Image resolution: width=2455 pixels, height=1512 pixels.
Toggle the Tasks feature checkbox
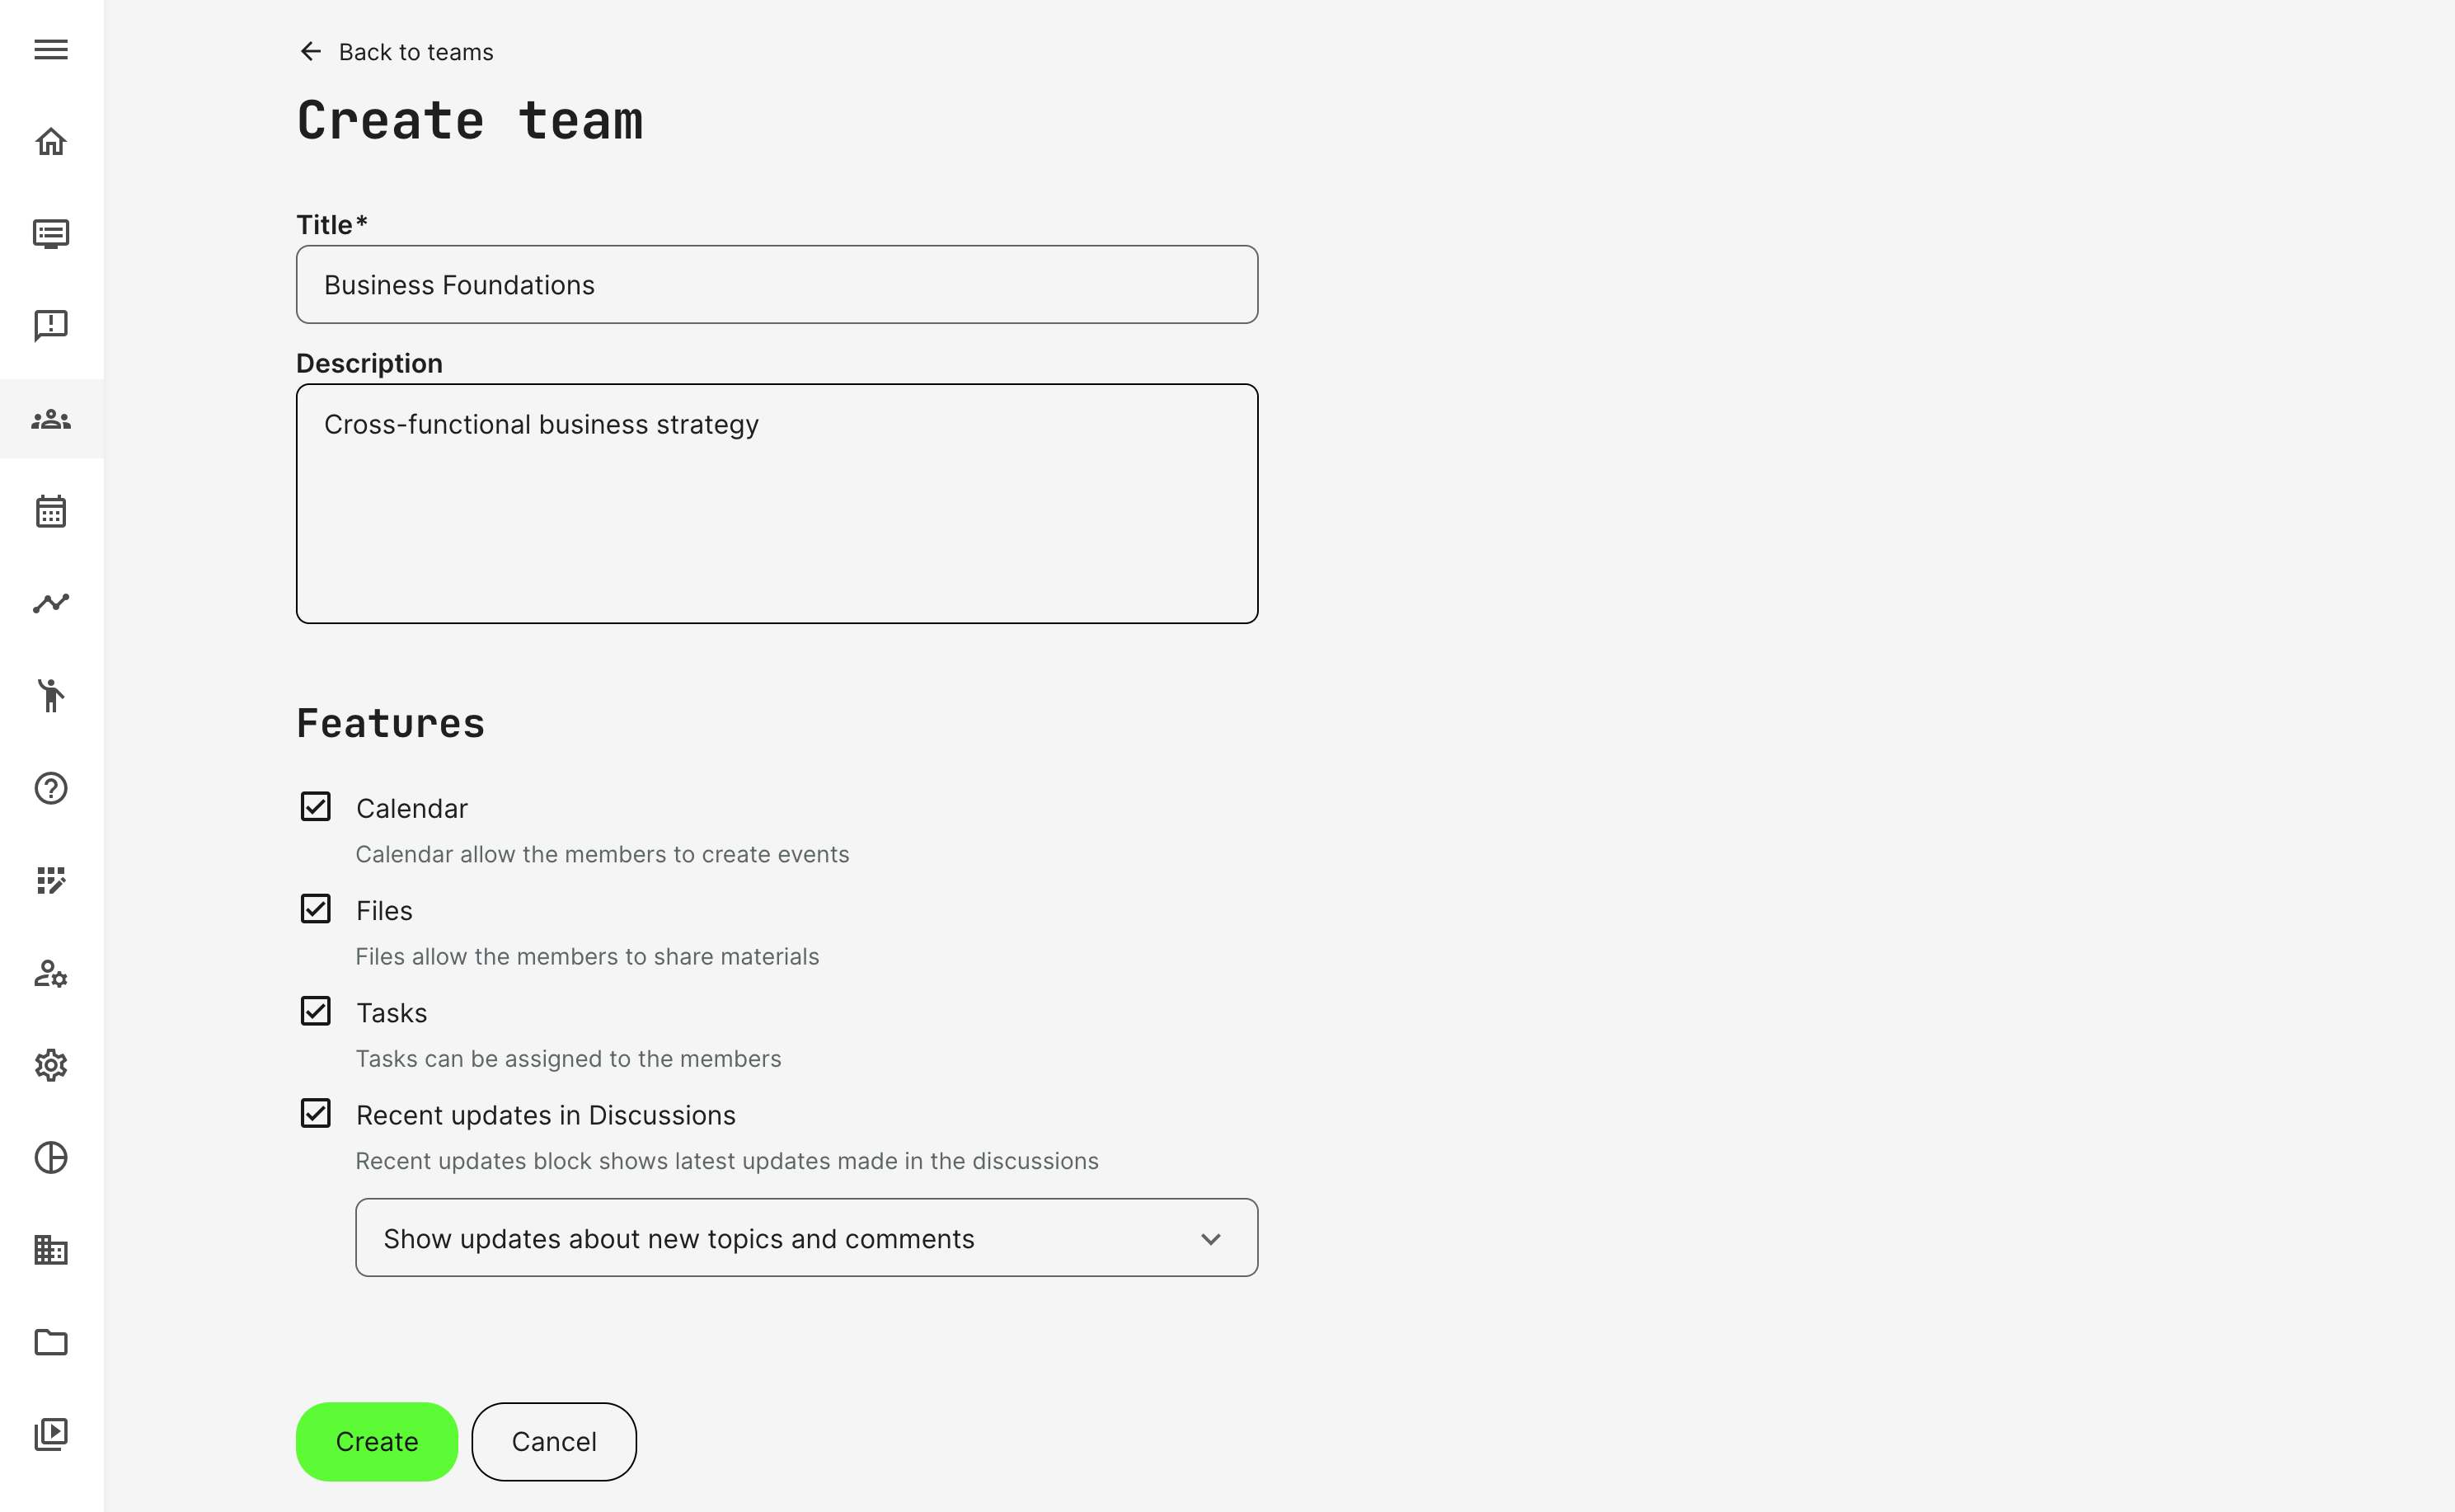point(316,1011)
